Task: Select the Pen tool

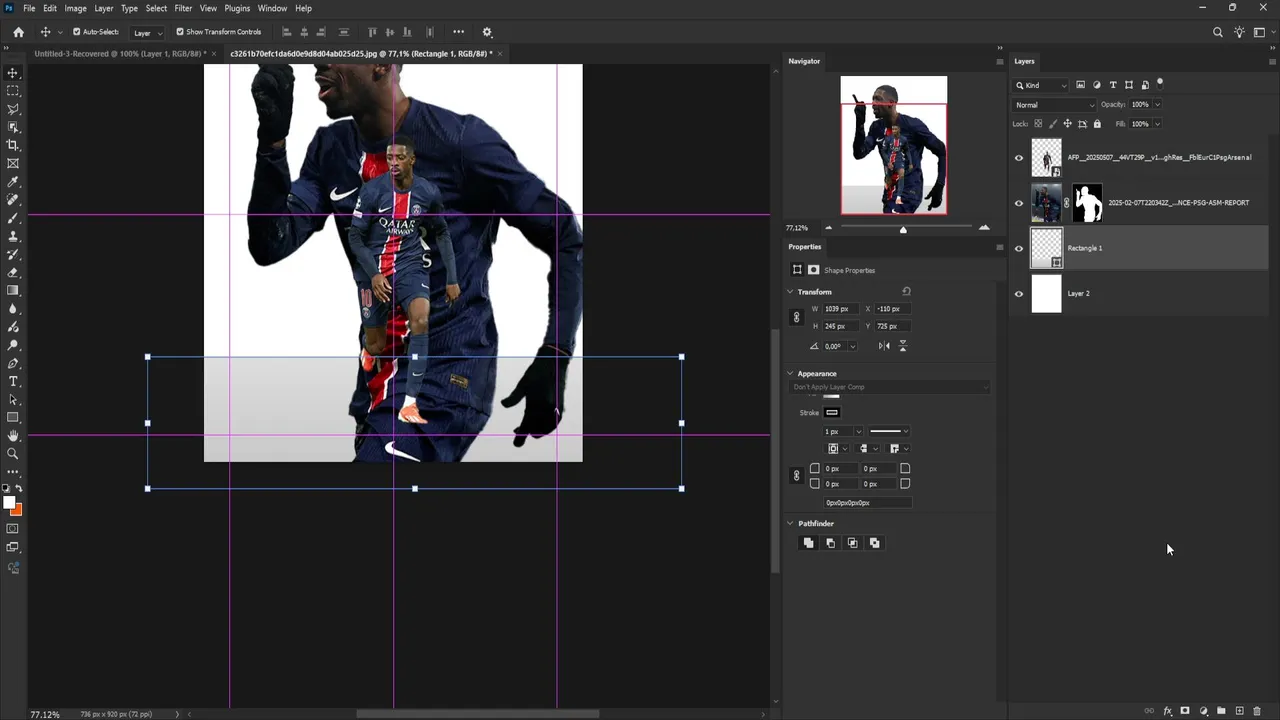Action: tap(13, 363)
